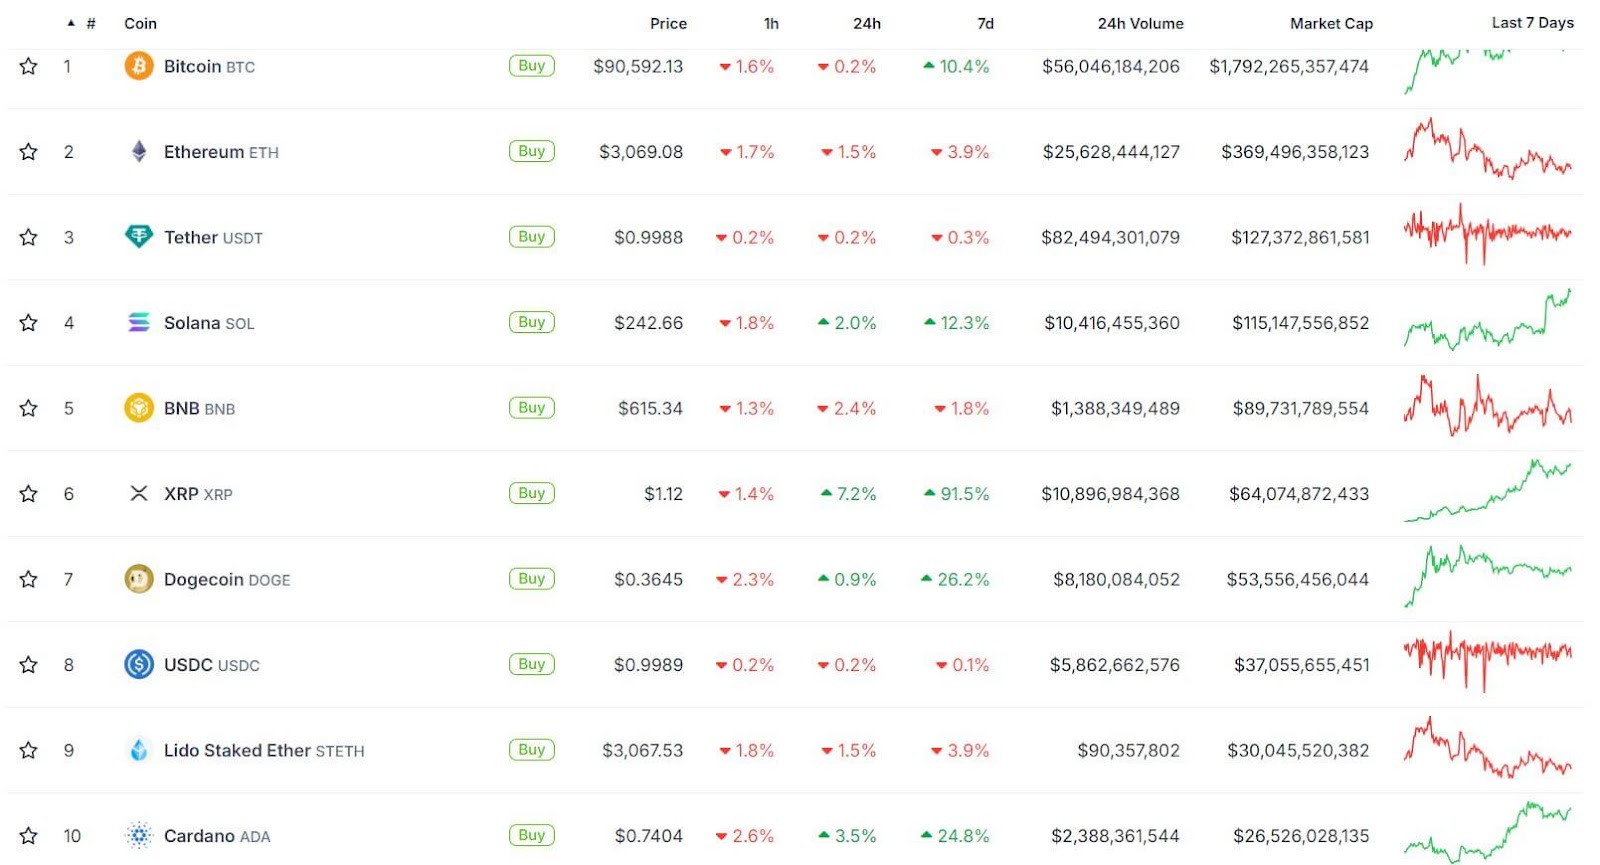1600x865 pixels.
Task: Toggle the XRP watchlist star
Action: (29, 493)
